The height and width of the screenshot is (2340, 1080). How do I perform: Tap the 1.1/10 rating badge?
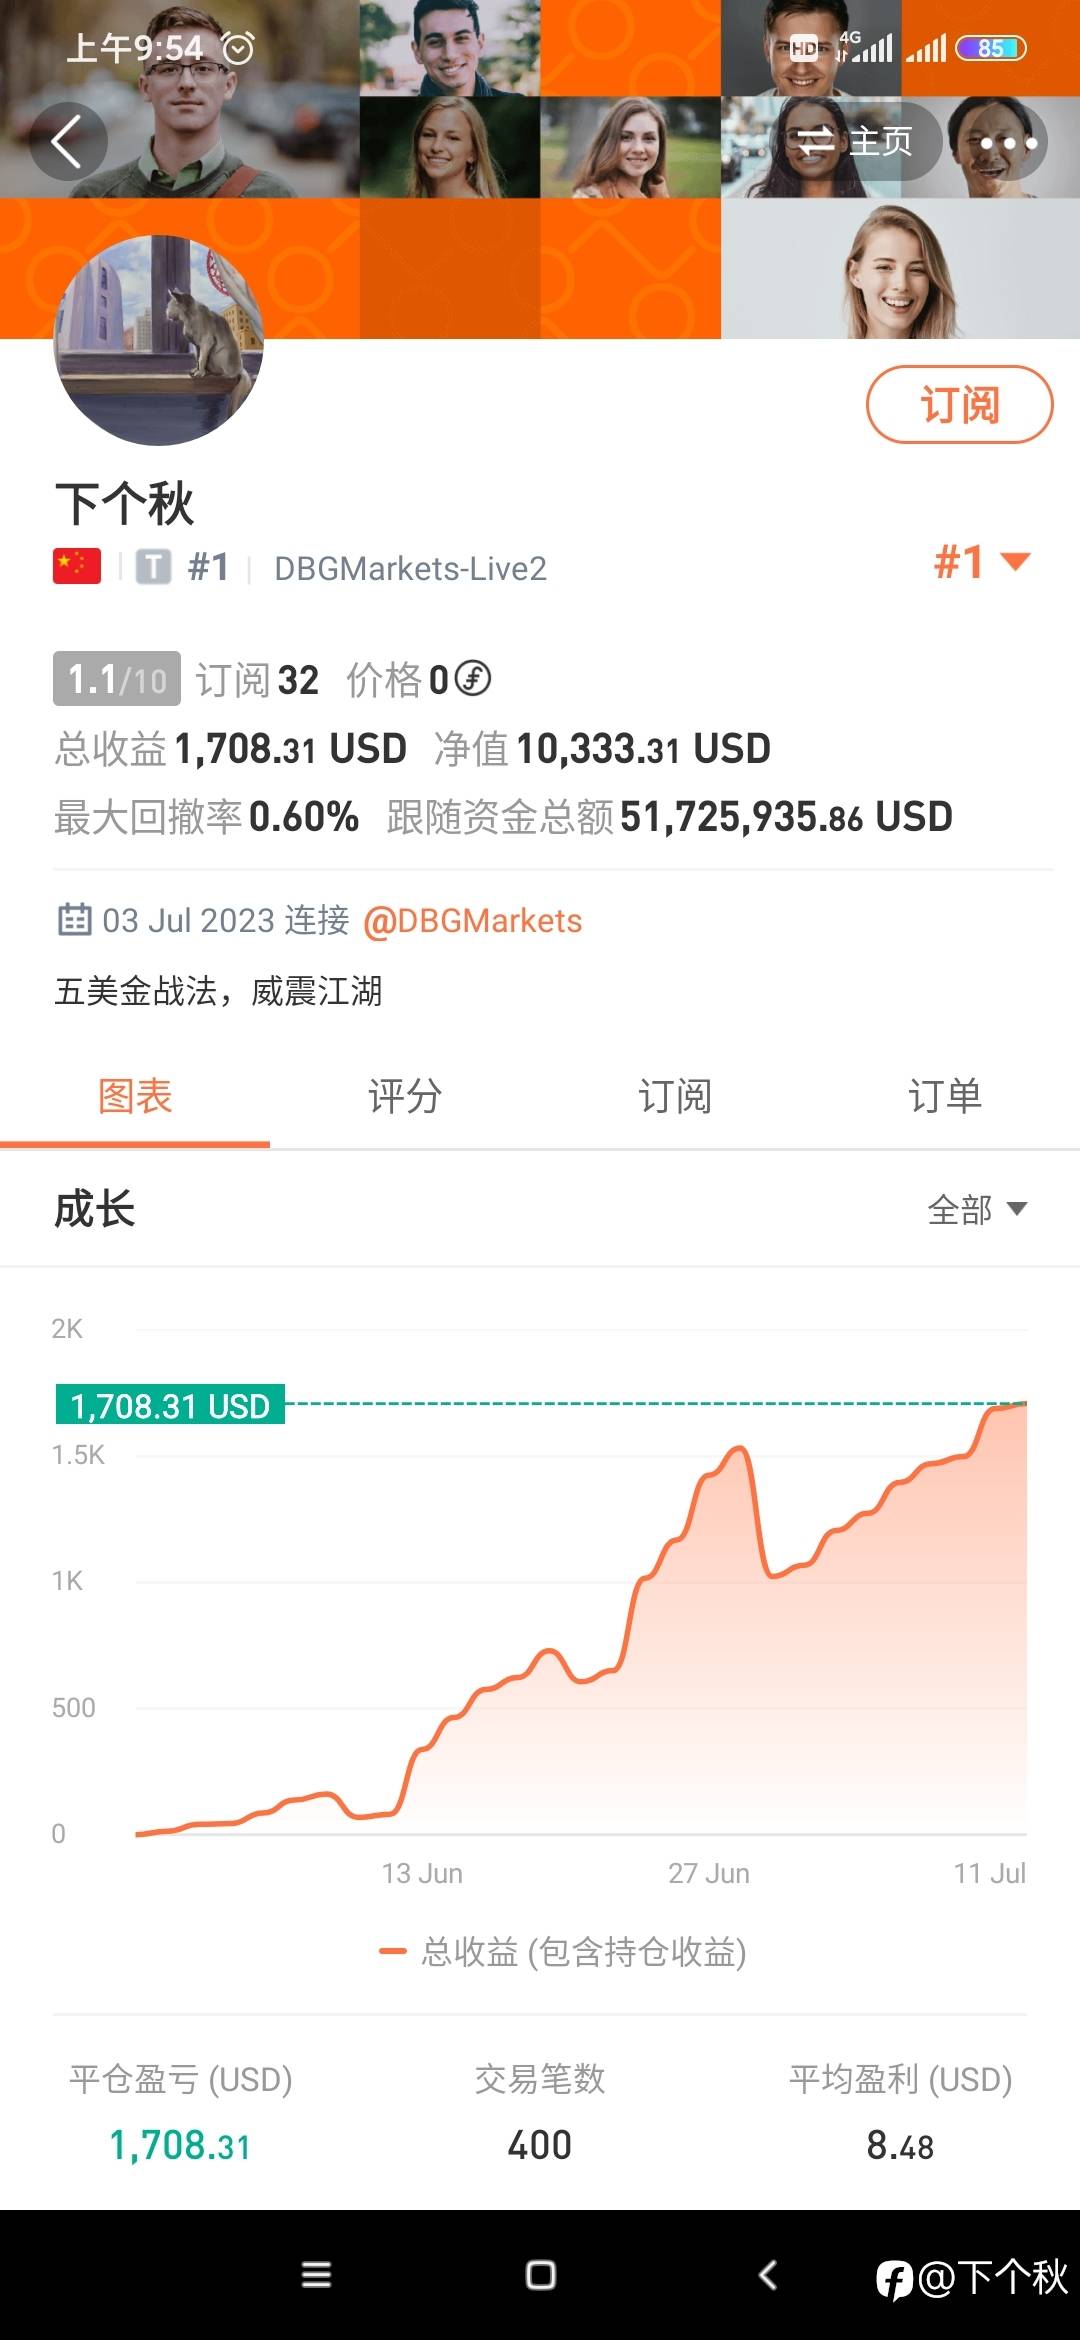(x=117, y=680)
